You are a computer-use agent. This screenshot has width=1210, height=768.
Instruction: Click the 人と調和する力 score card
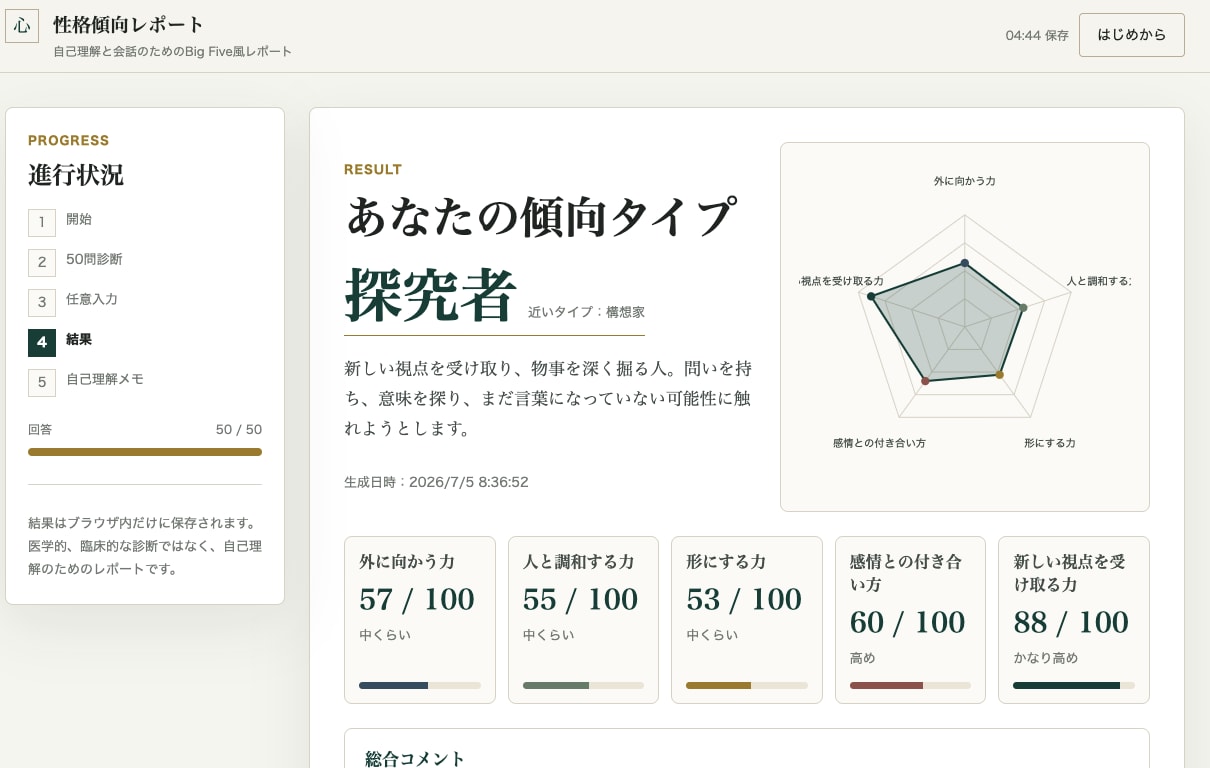(x=583, y=620)
